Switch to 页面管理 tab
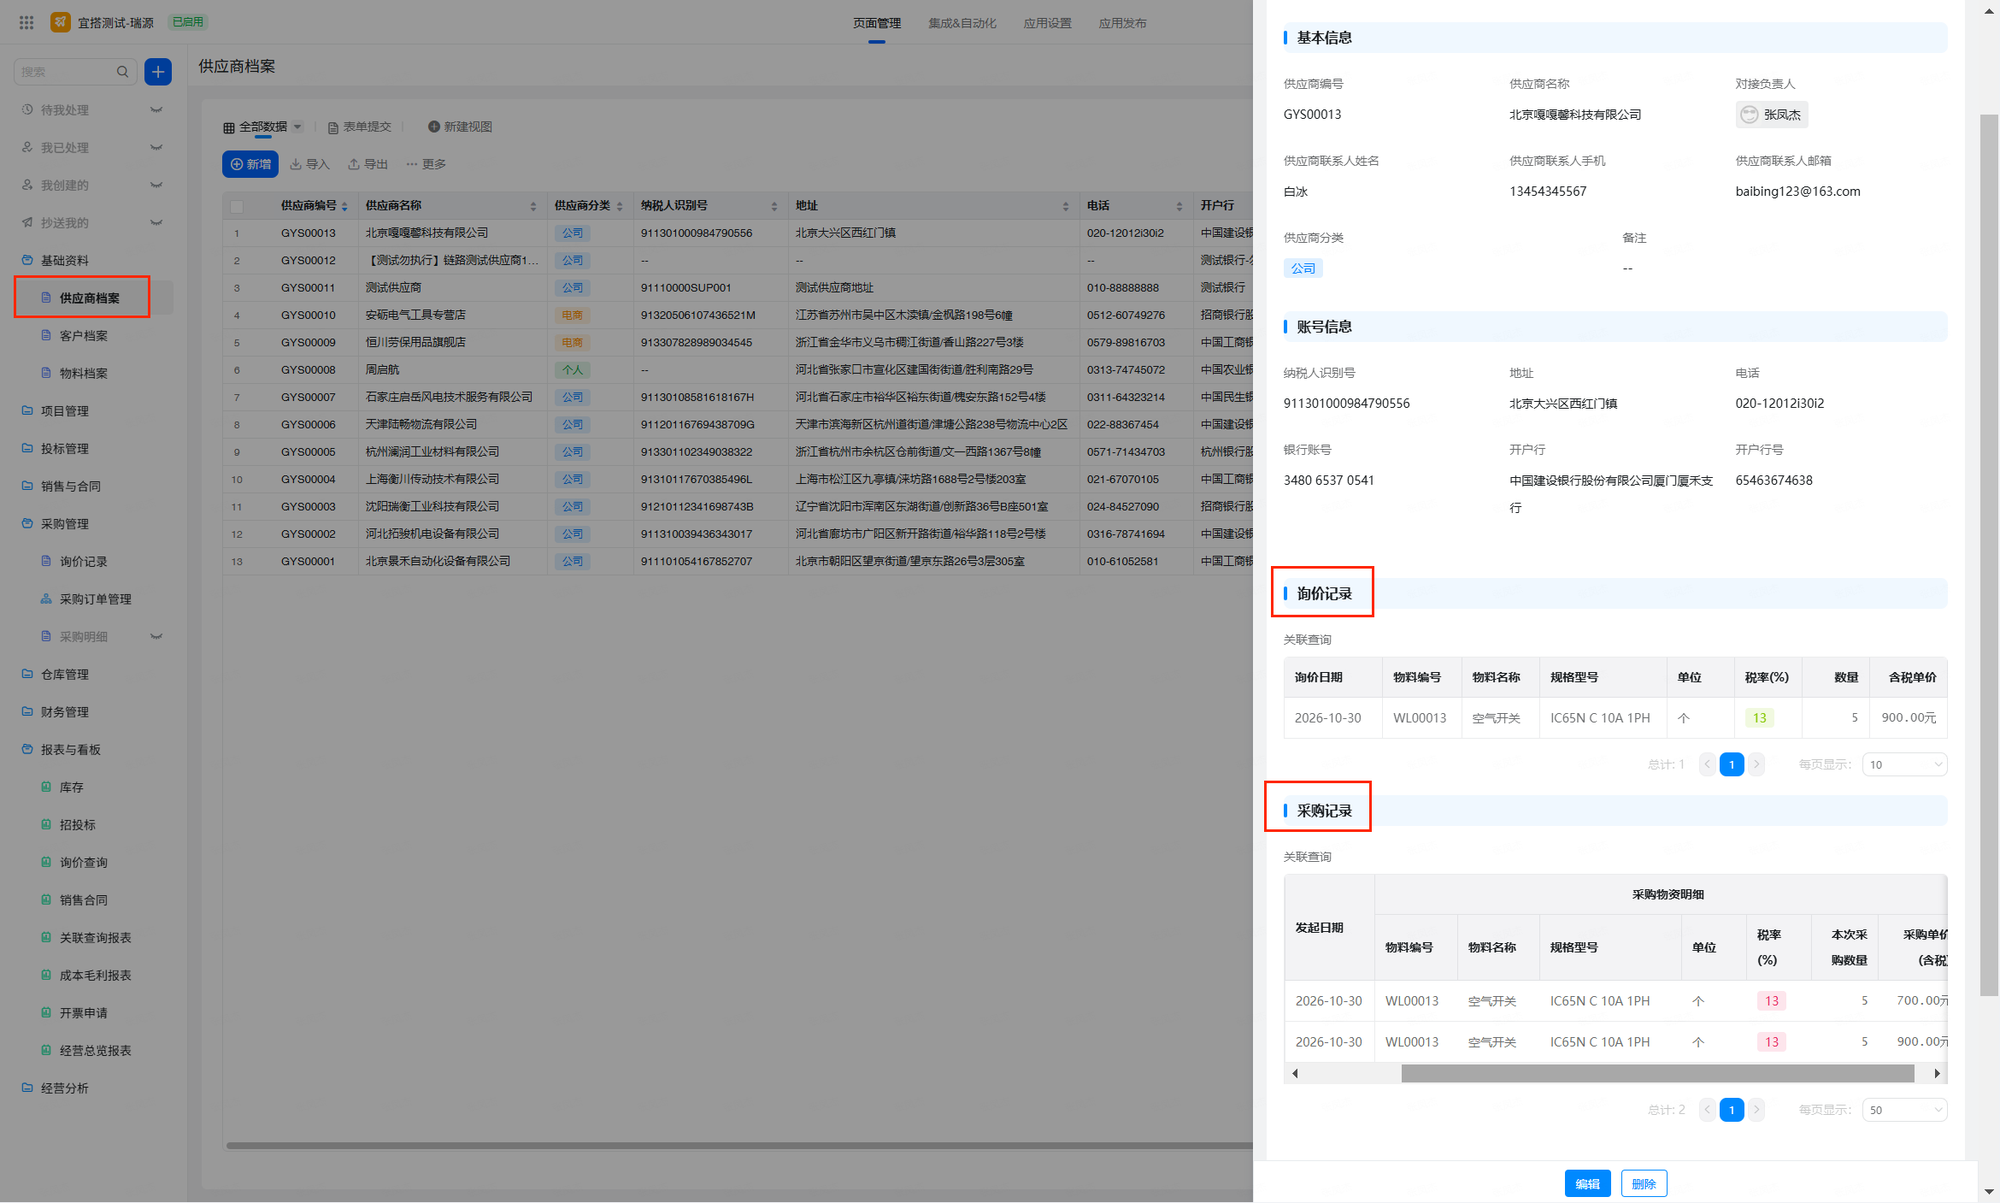Viewport: 2000px width, 1203px height. [x=877, y=23]
